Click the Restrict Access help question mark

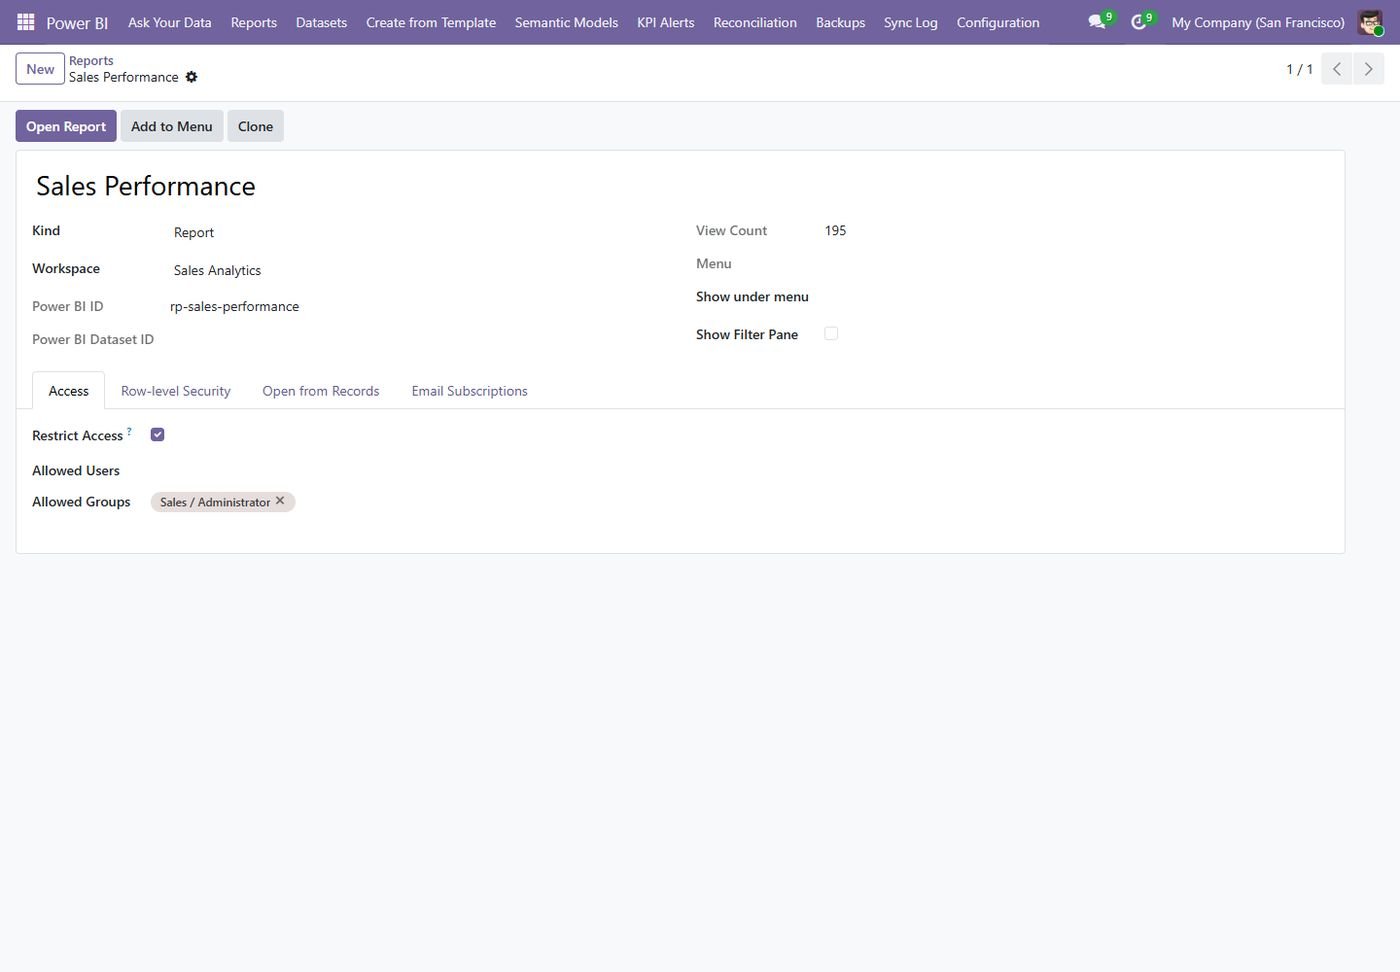point(129,431)
